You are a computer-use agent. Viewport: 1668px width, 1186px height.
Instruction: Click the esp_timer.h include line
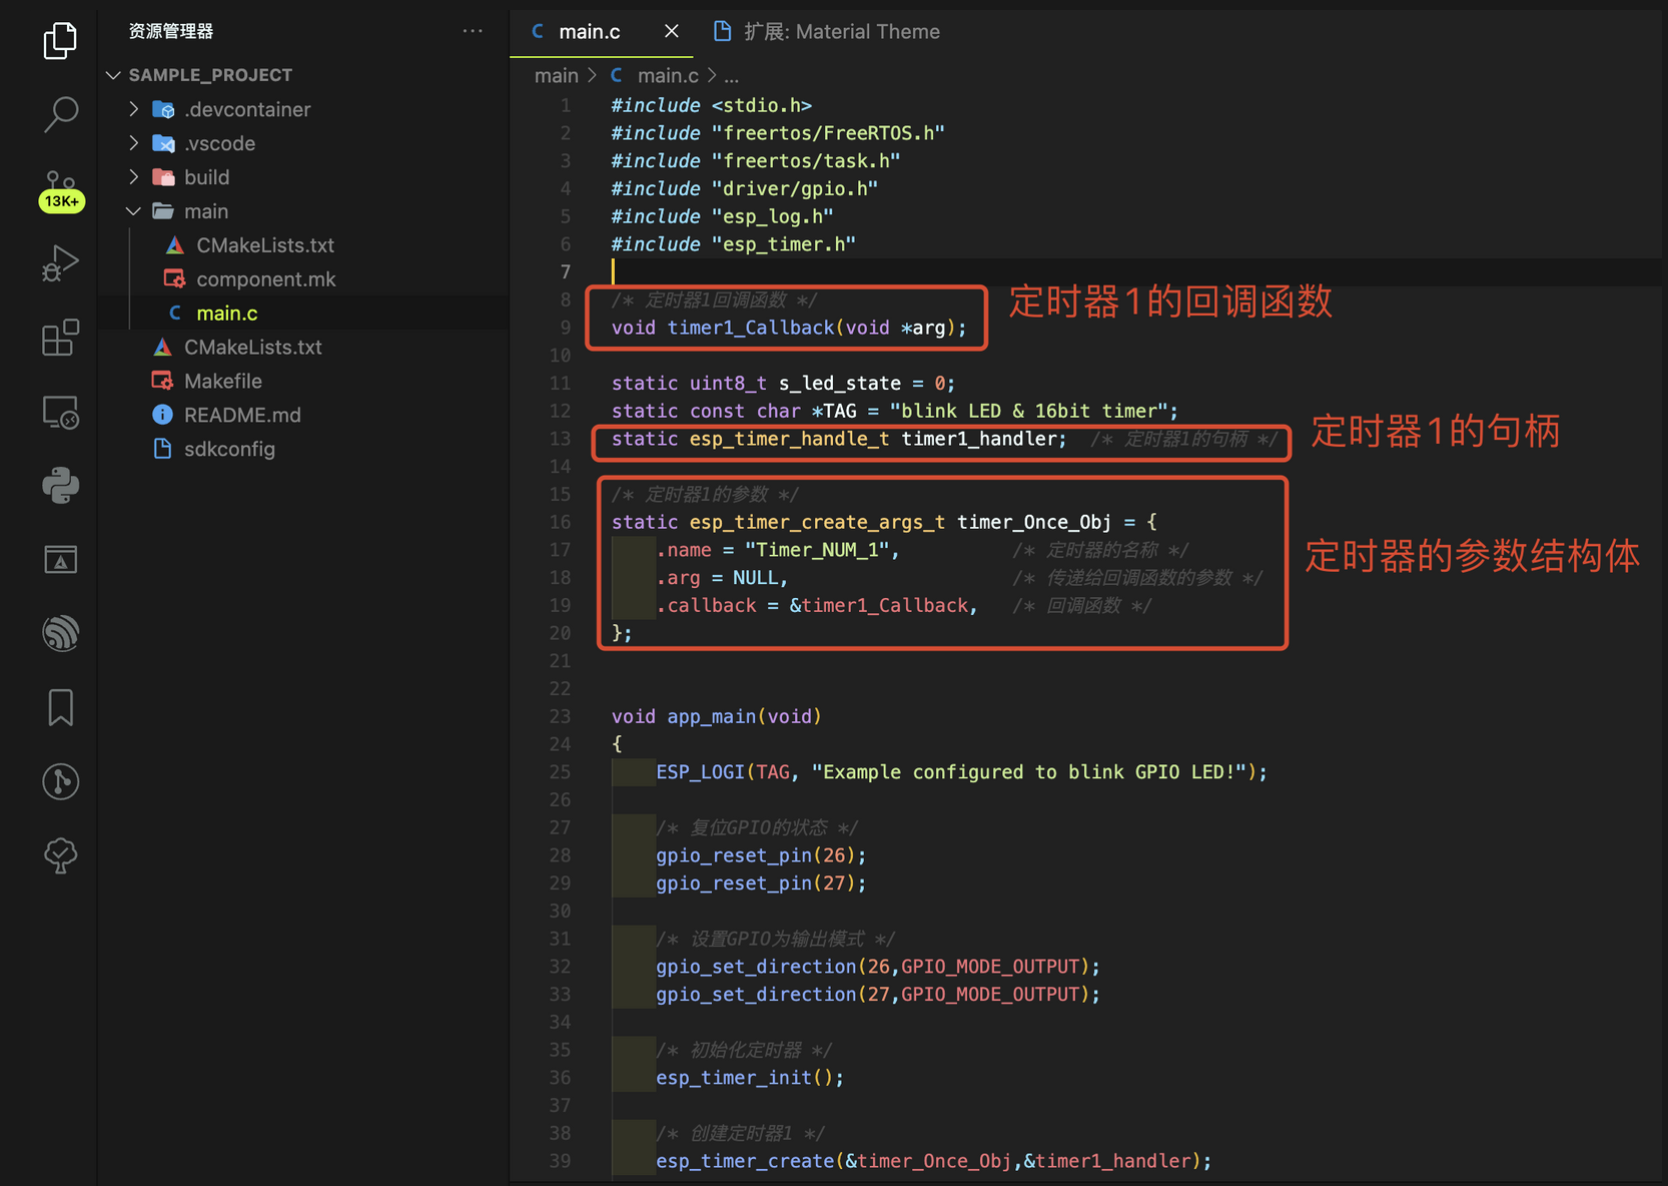733,244
